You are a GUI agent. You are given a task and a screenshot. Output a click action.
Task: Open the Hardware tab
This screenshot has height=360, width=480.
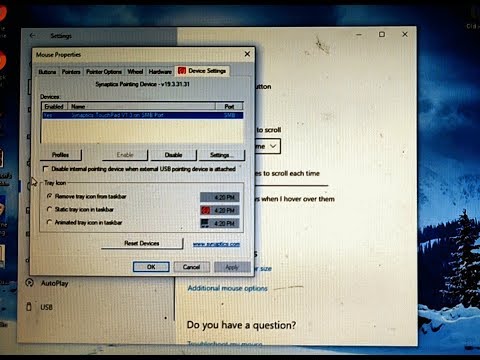(x=160, y=72)
